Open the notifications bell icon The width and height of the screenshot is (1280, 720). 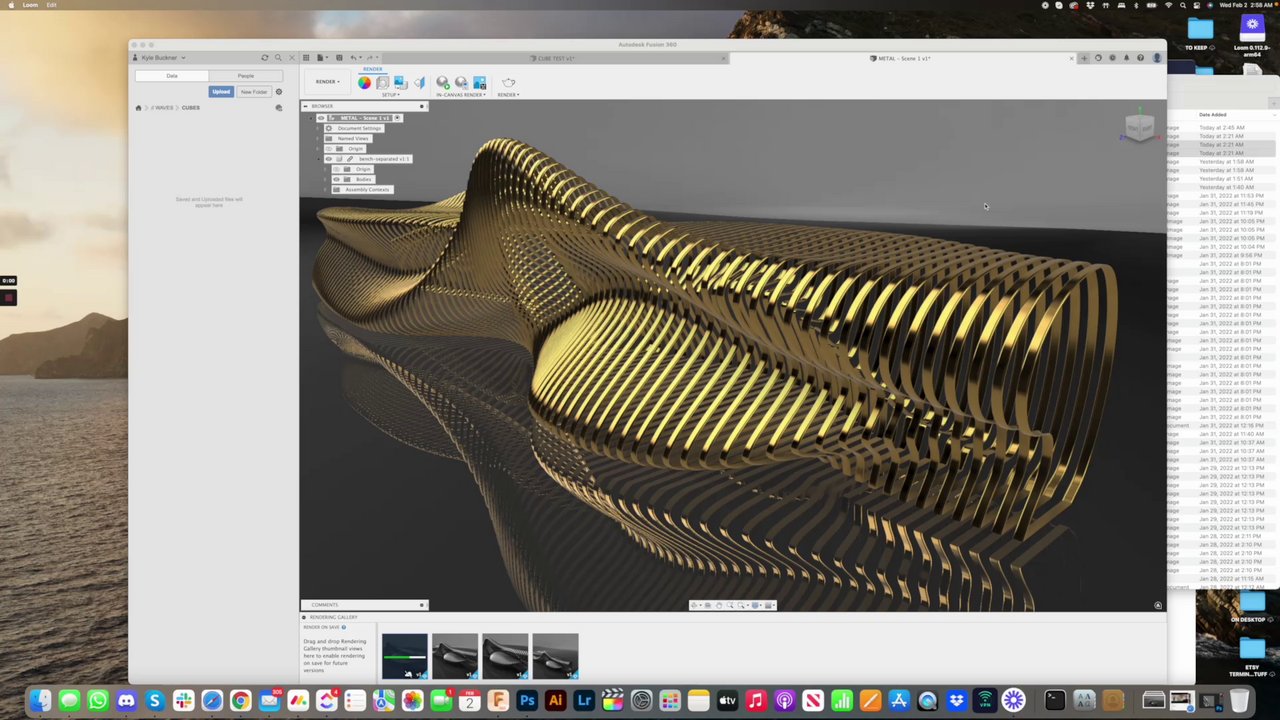pyautogui.click(x=1126, y=58)
